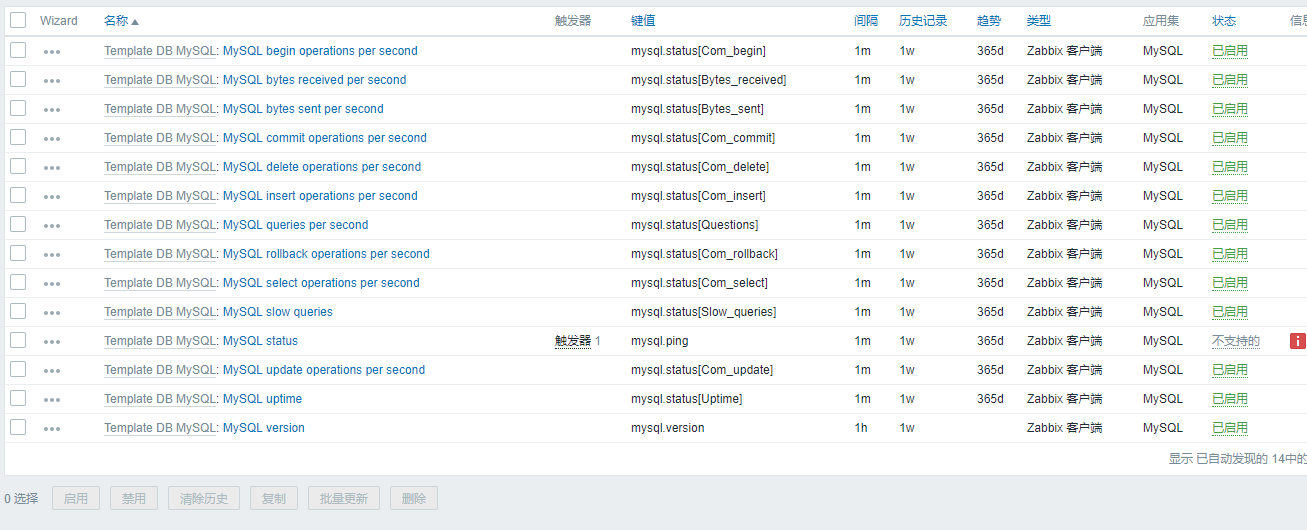Open wizard dots for MySQL bytes received row
The width and height of the screenshot is (1307, 530).
coord(52,80)
